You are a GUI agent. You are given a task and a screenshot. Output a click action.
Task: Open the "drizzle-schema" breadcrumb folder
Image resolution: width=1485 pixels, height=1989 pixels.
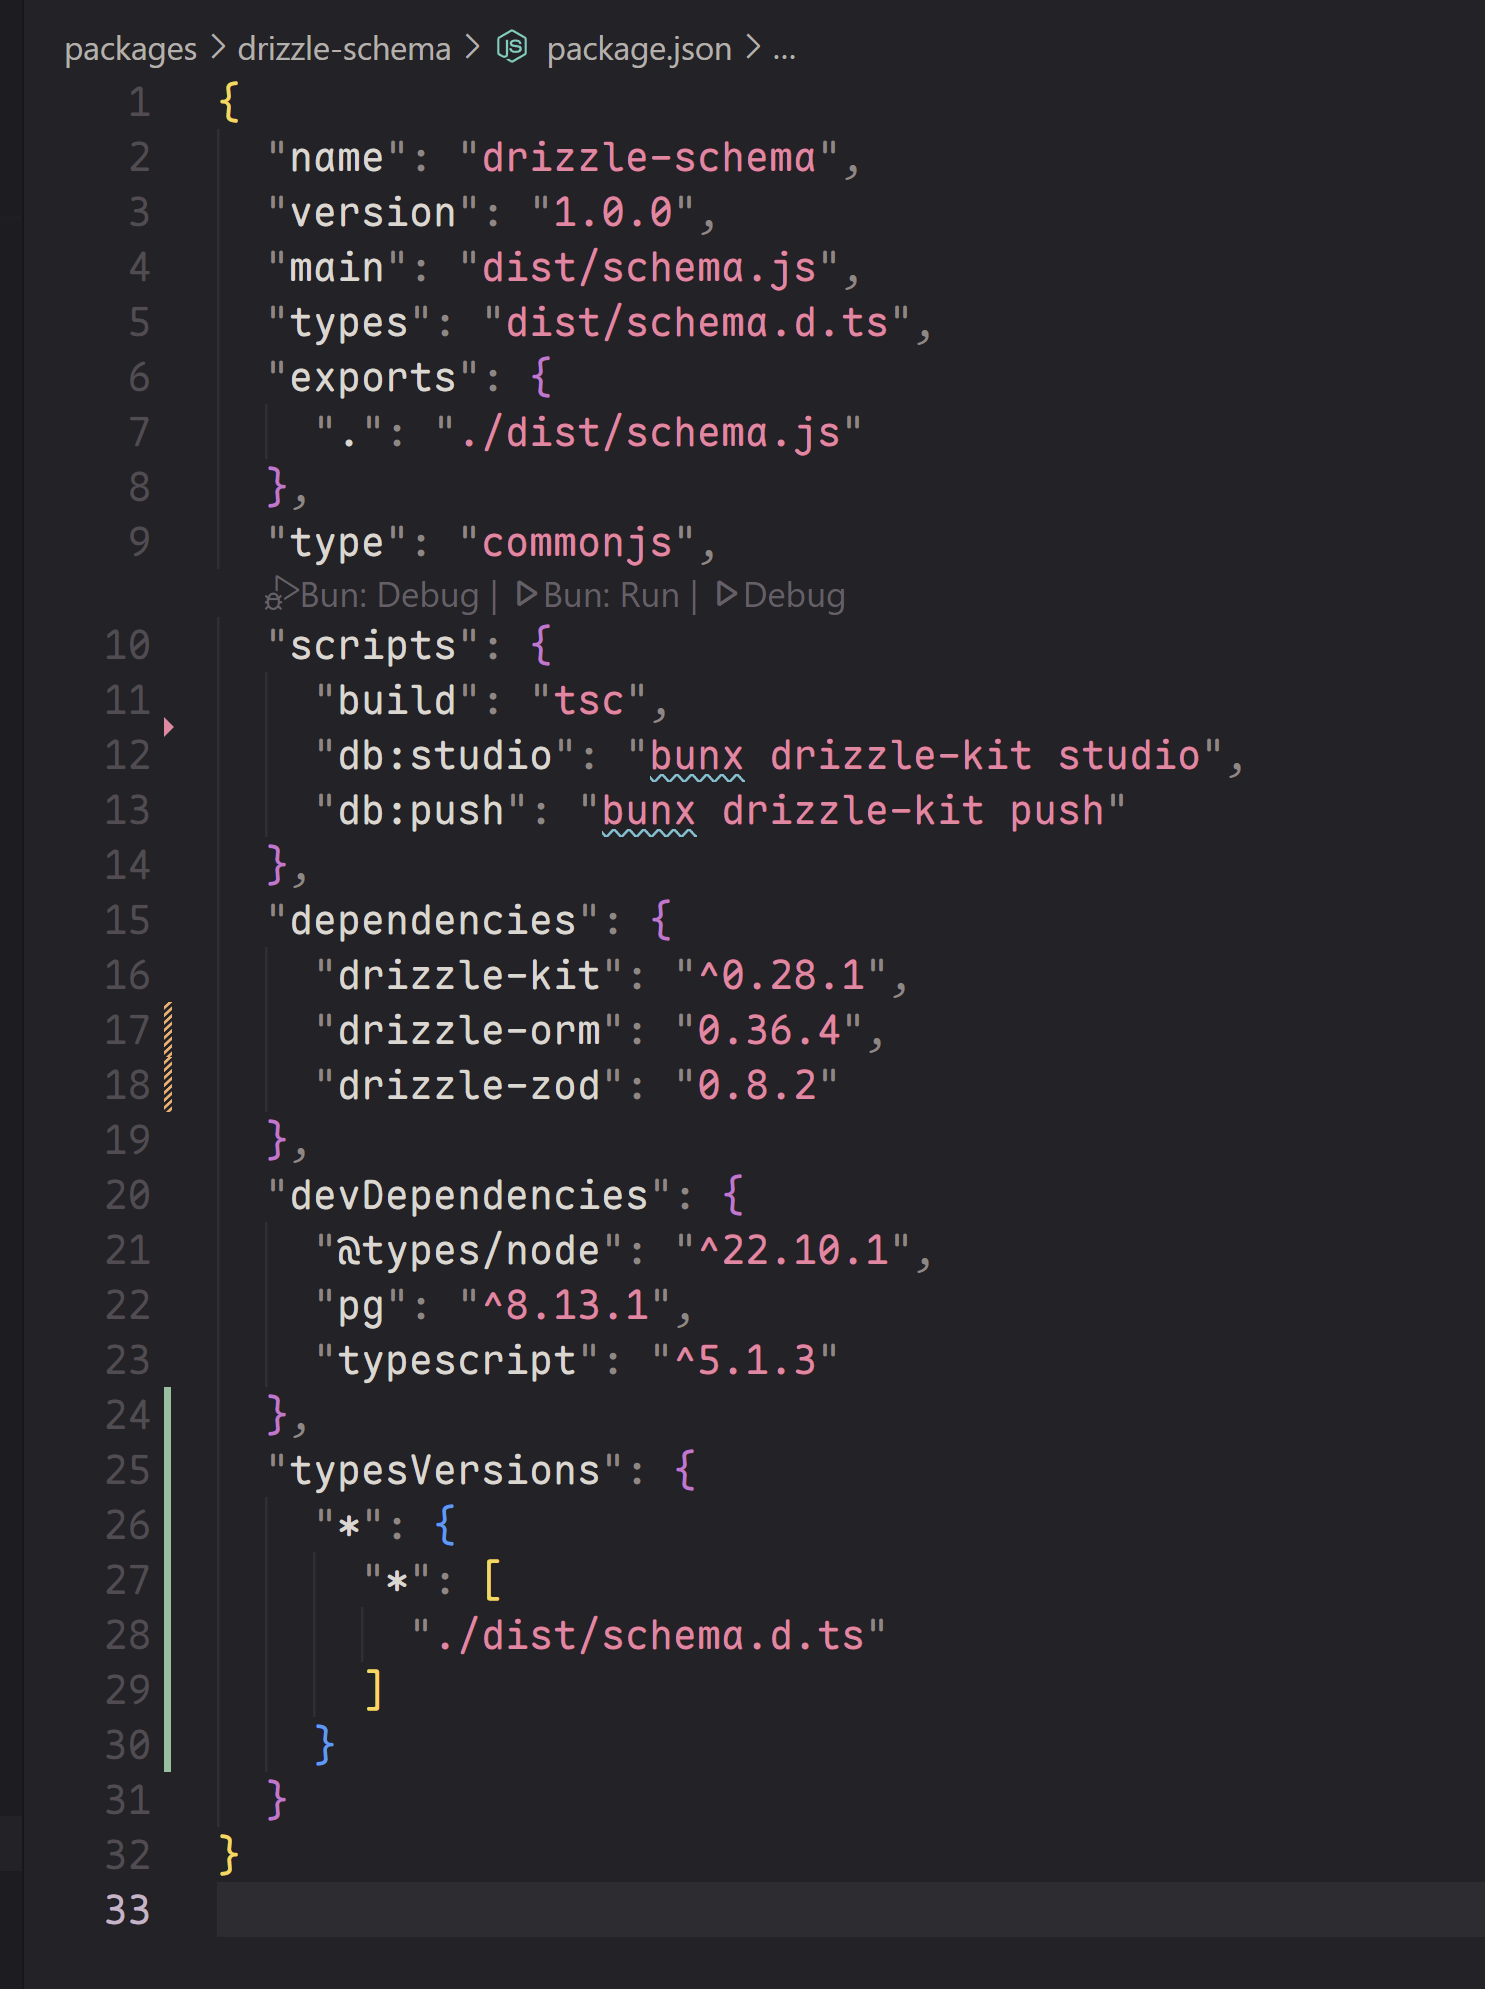[x=344, y=49]
